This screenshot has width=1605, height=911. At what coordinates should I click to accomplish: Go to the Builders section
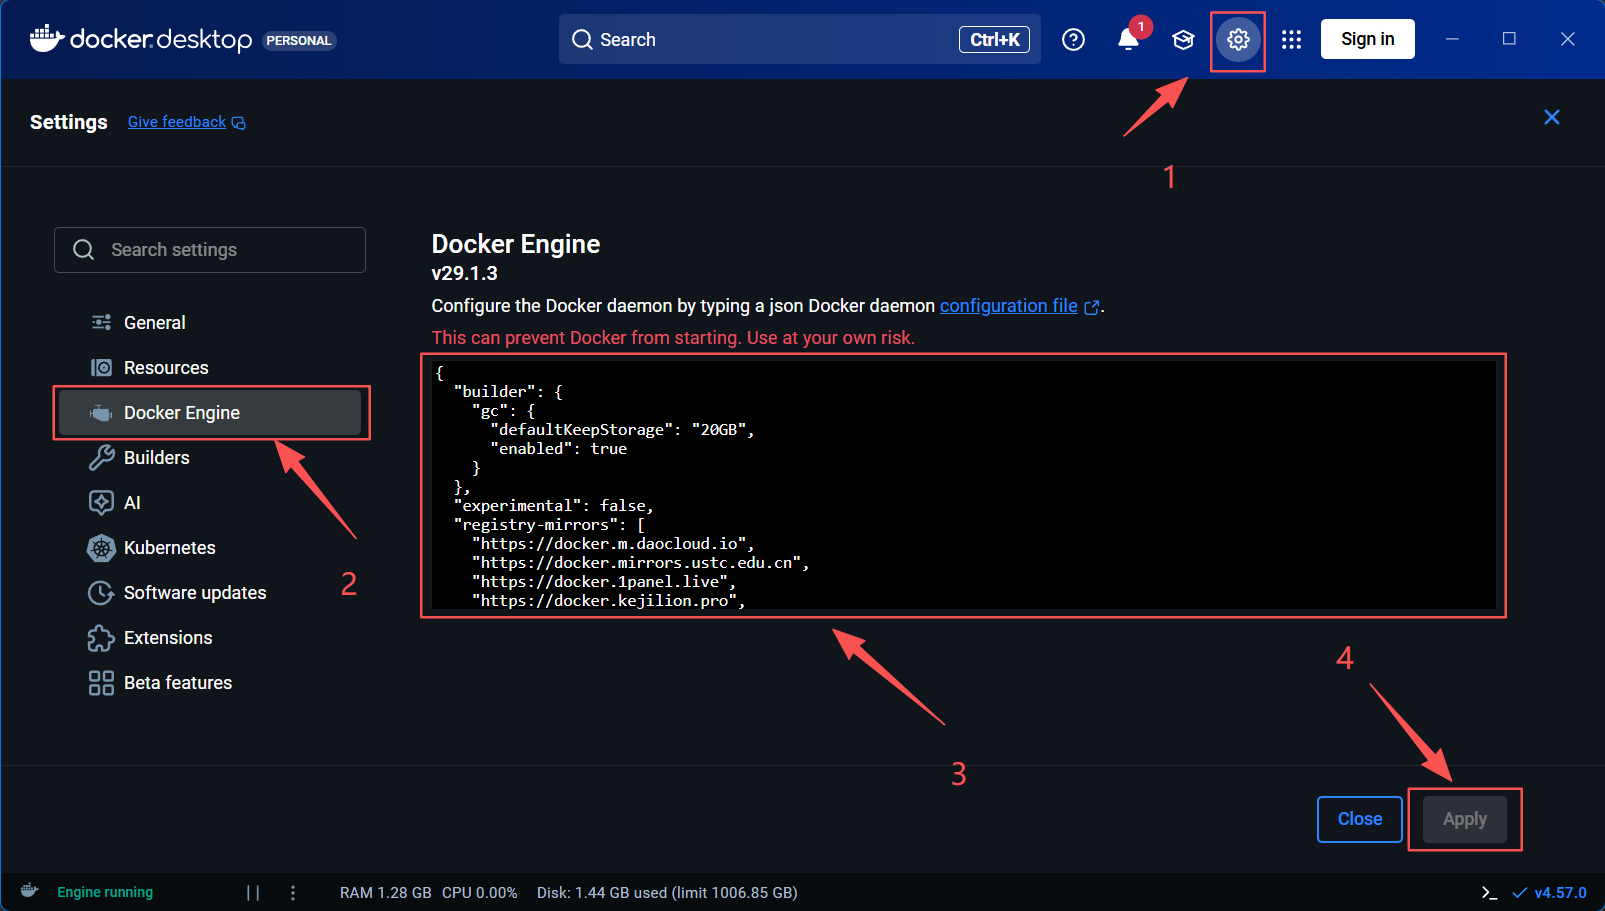point(210,457)
